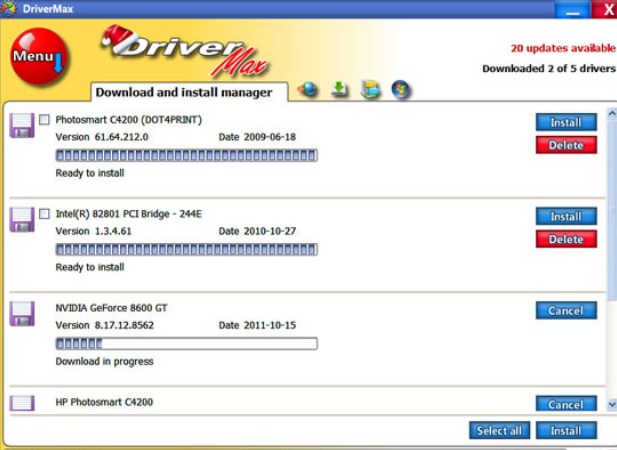Click the 'NVIDIA GeForce 8600 GT' name
The image size is (617, 450).
coord(111,308)
